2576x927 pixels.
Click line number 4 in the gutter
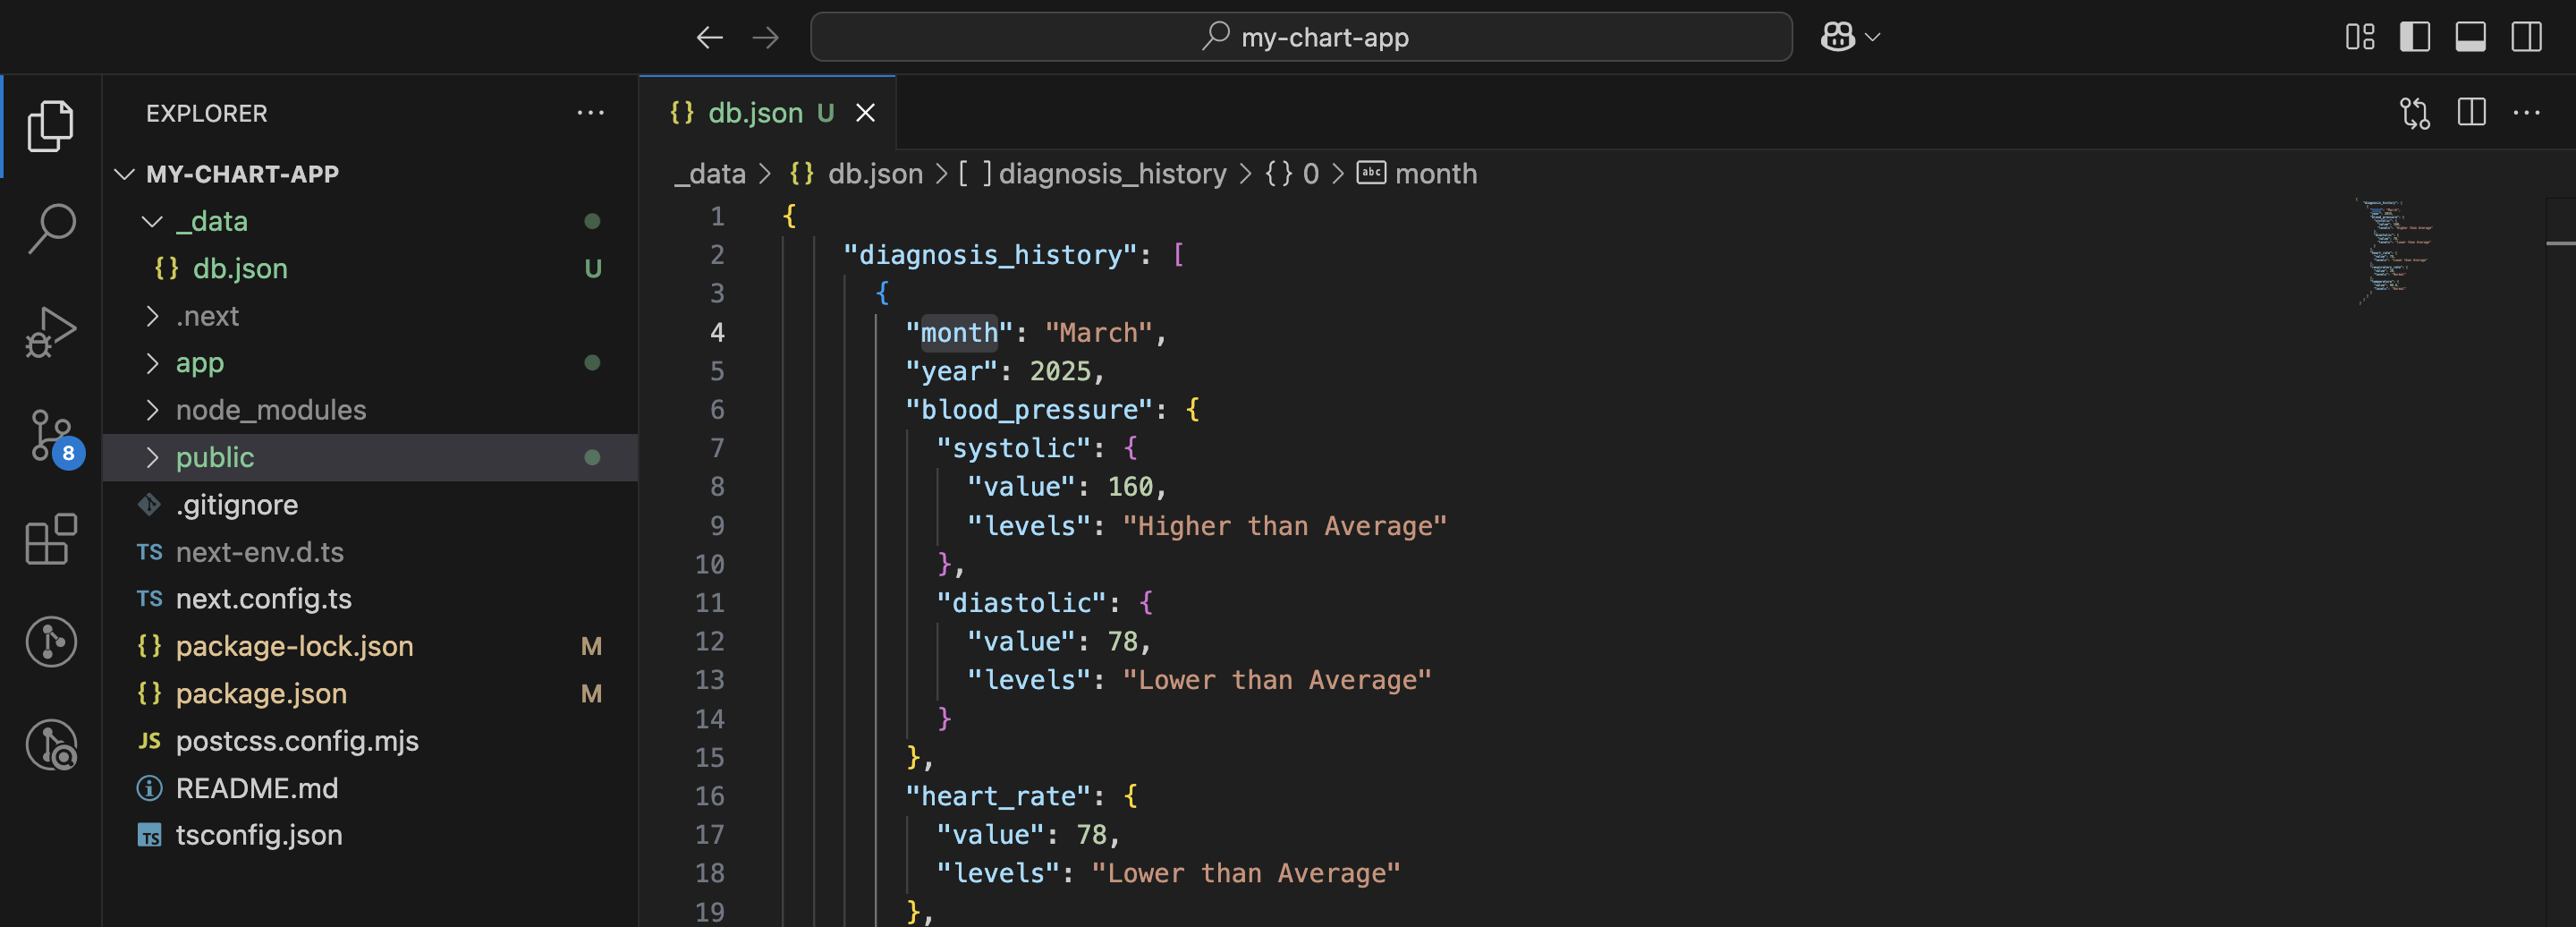[x=717, y=332]
